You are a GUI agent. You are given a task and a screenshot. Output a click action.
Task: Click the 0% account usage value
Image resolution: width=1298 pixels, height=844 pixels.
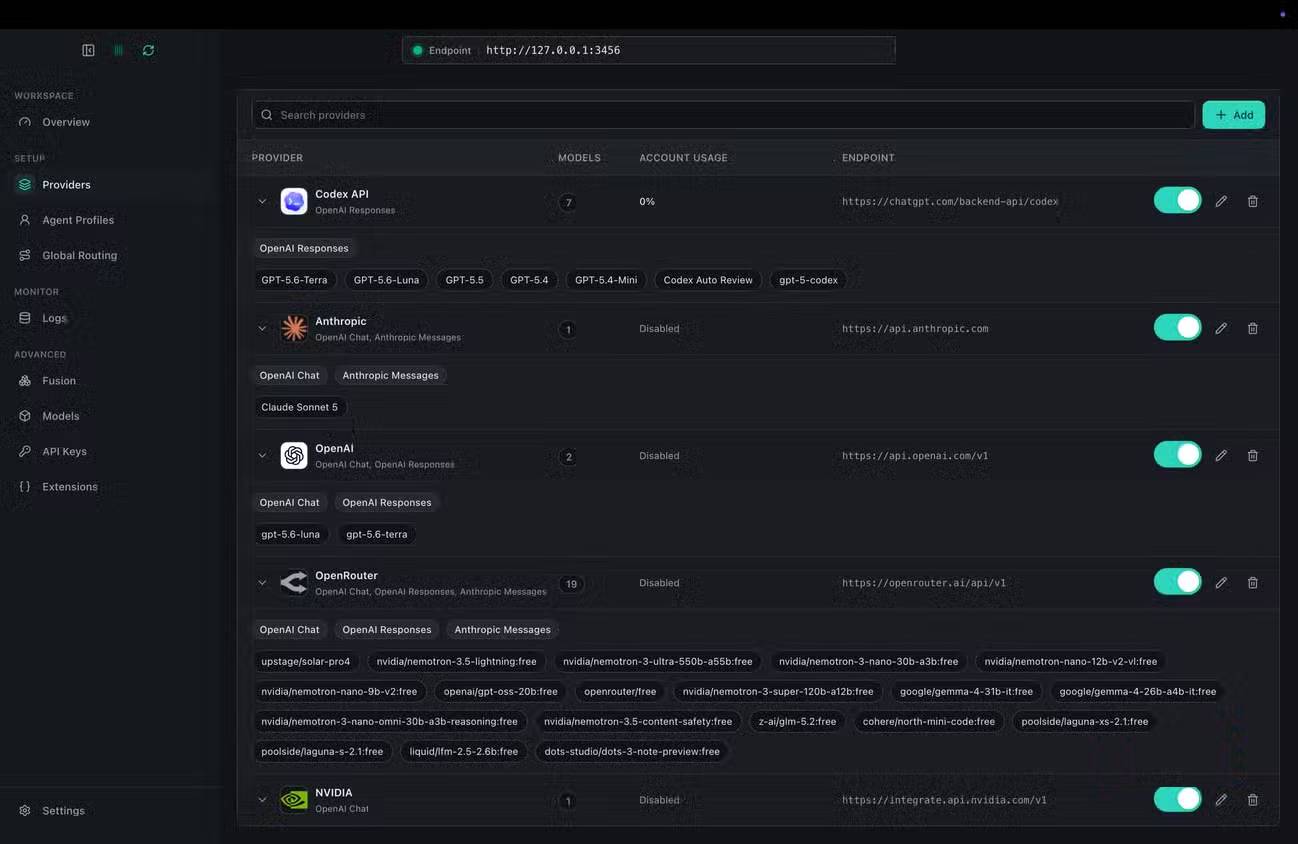[647, 201]
